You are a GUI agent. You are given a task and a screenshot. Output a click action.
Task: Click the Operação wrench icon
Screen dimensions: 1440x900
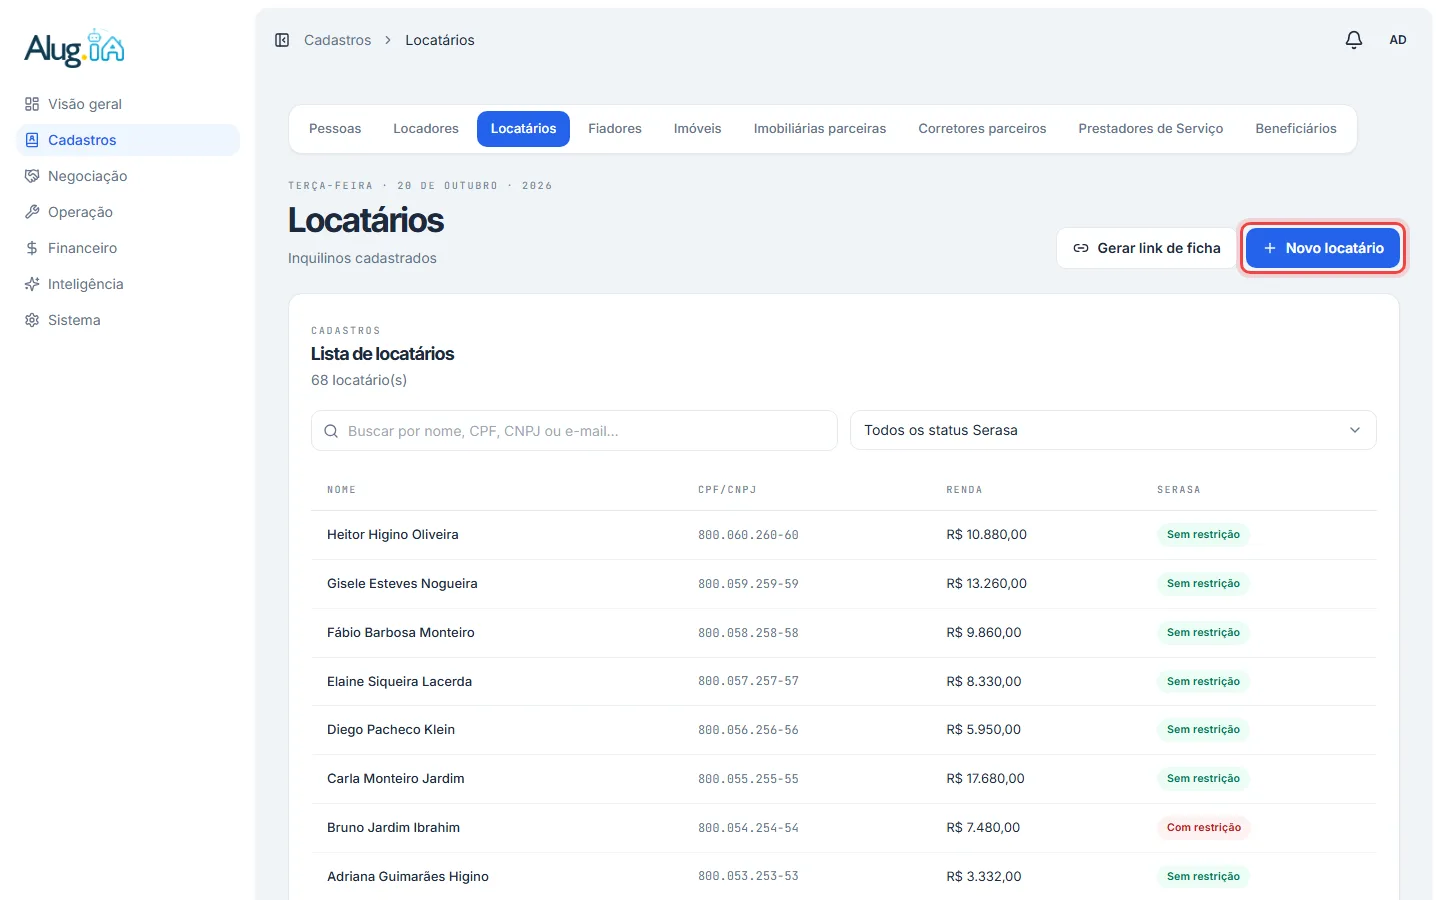[x=32, y=212]
